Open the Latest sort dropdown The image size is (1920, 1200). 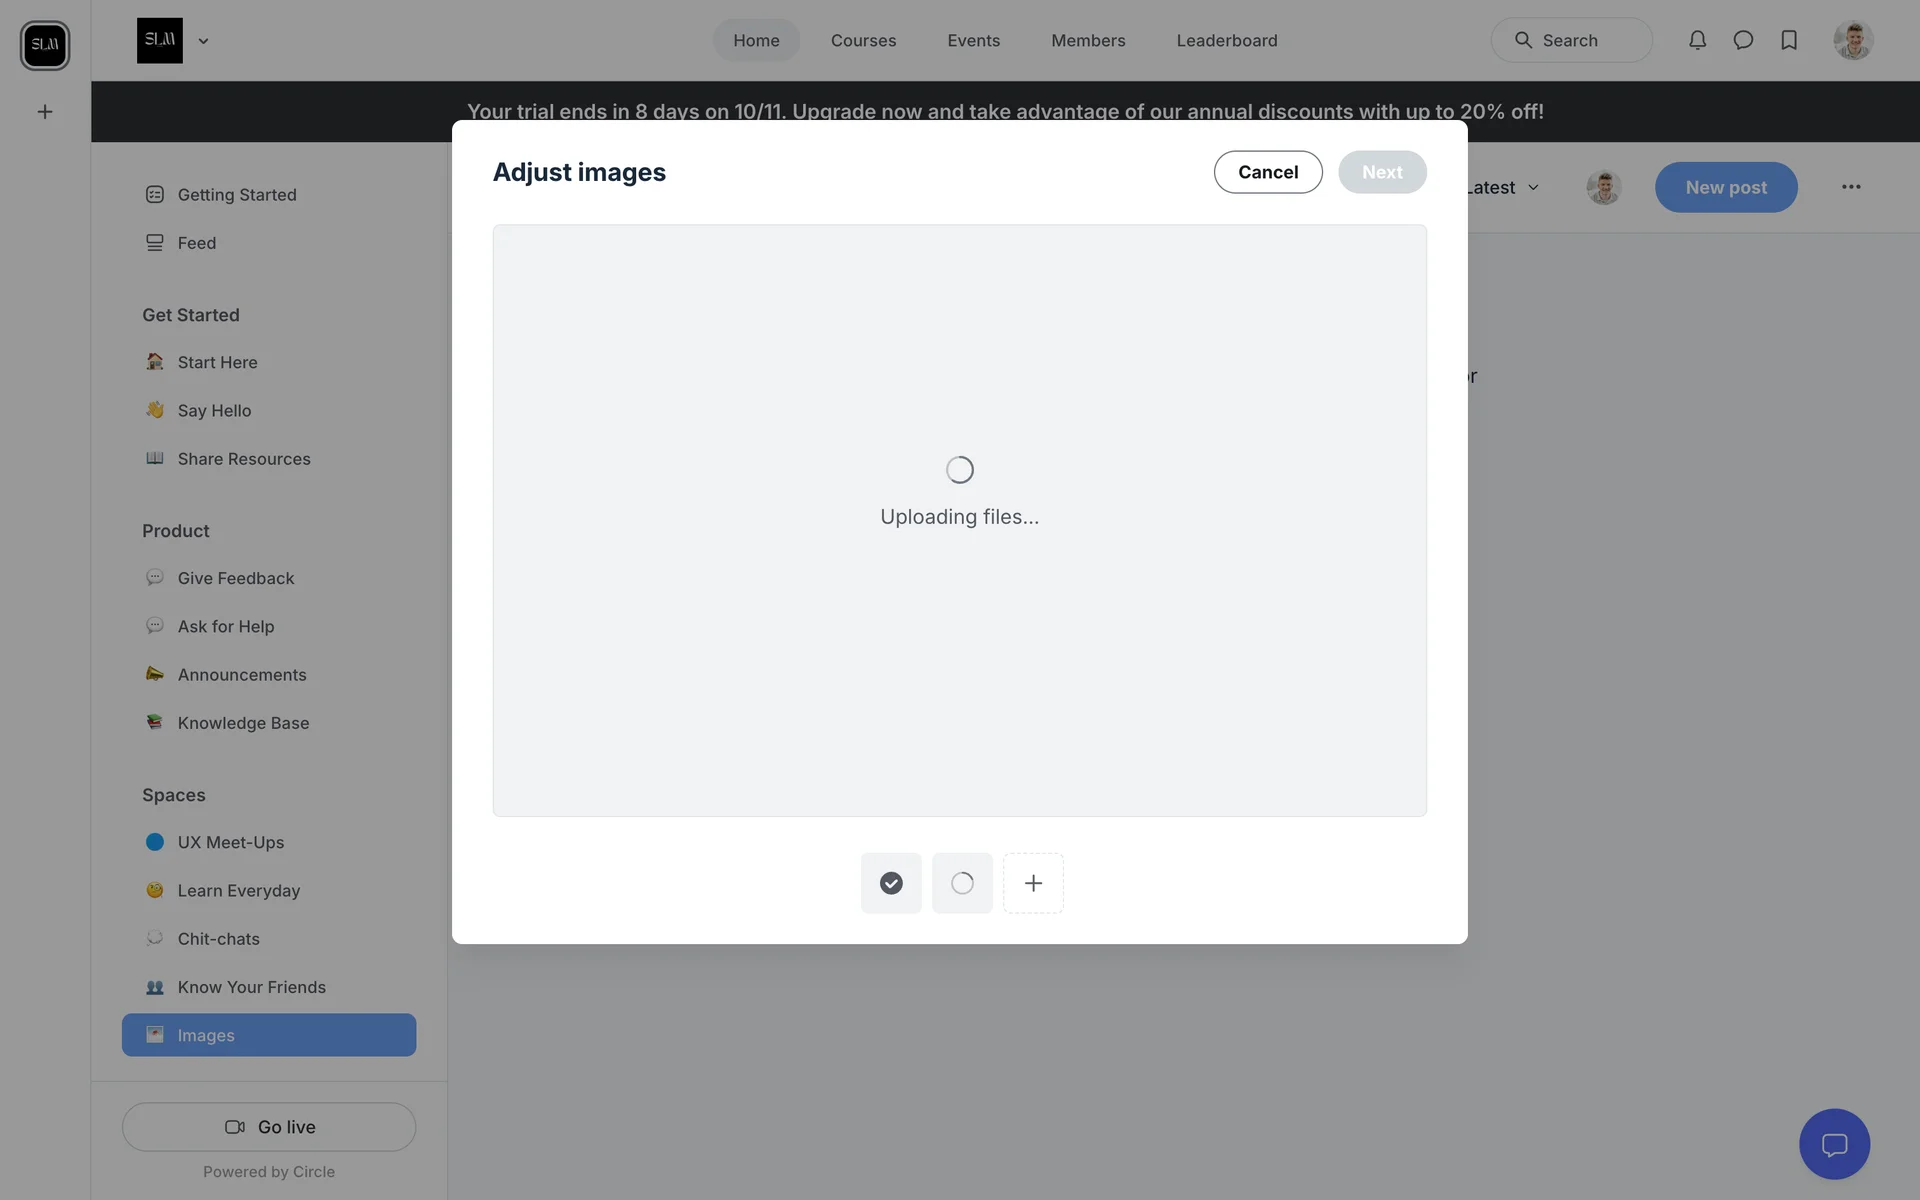click(1503, 188)
